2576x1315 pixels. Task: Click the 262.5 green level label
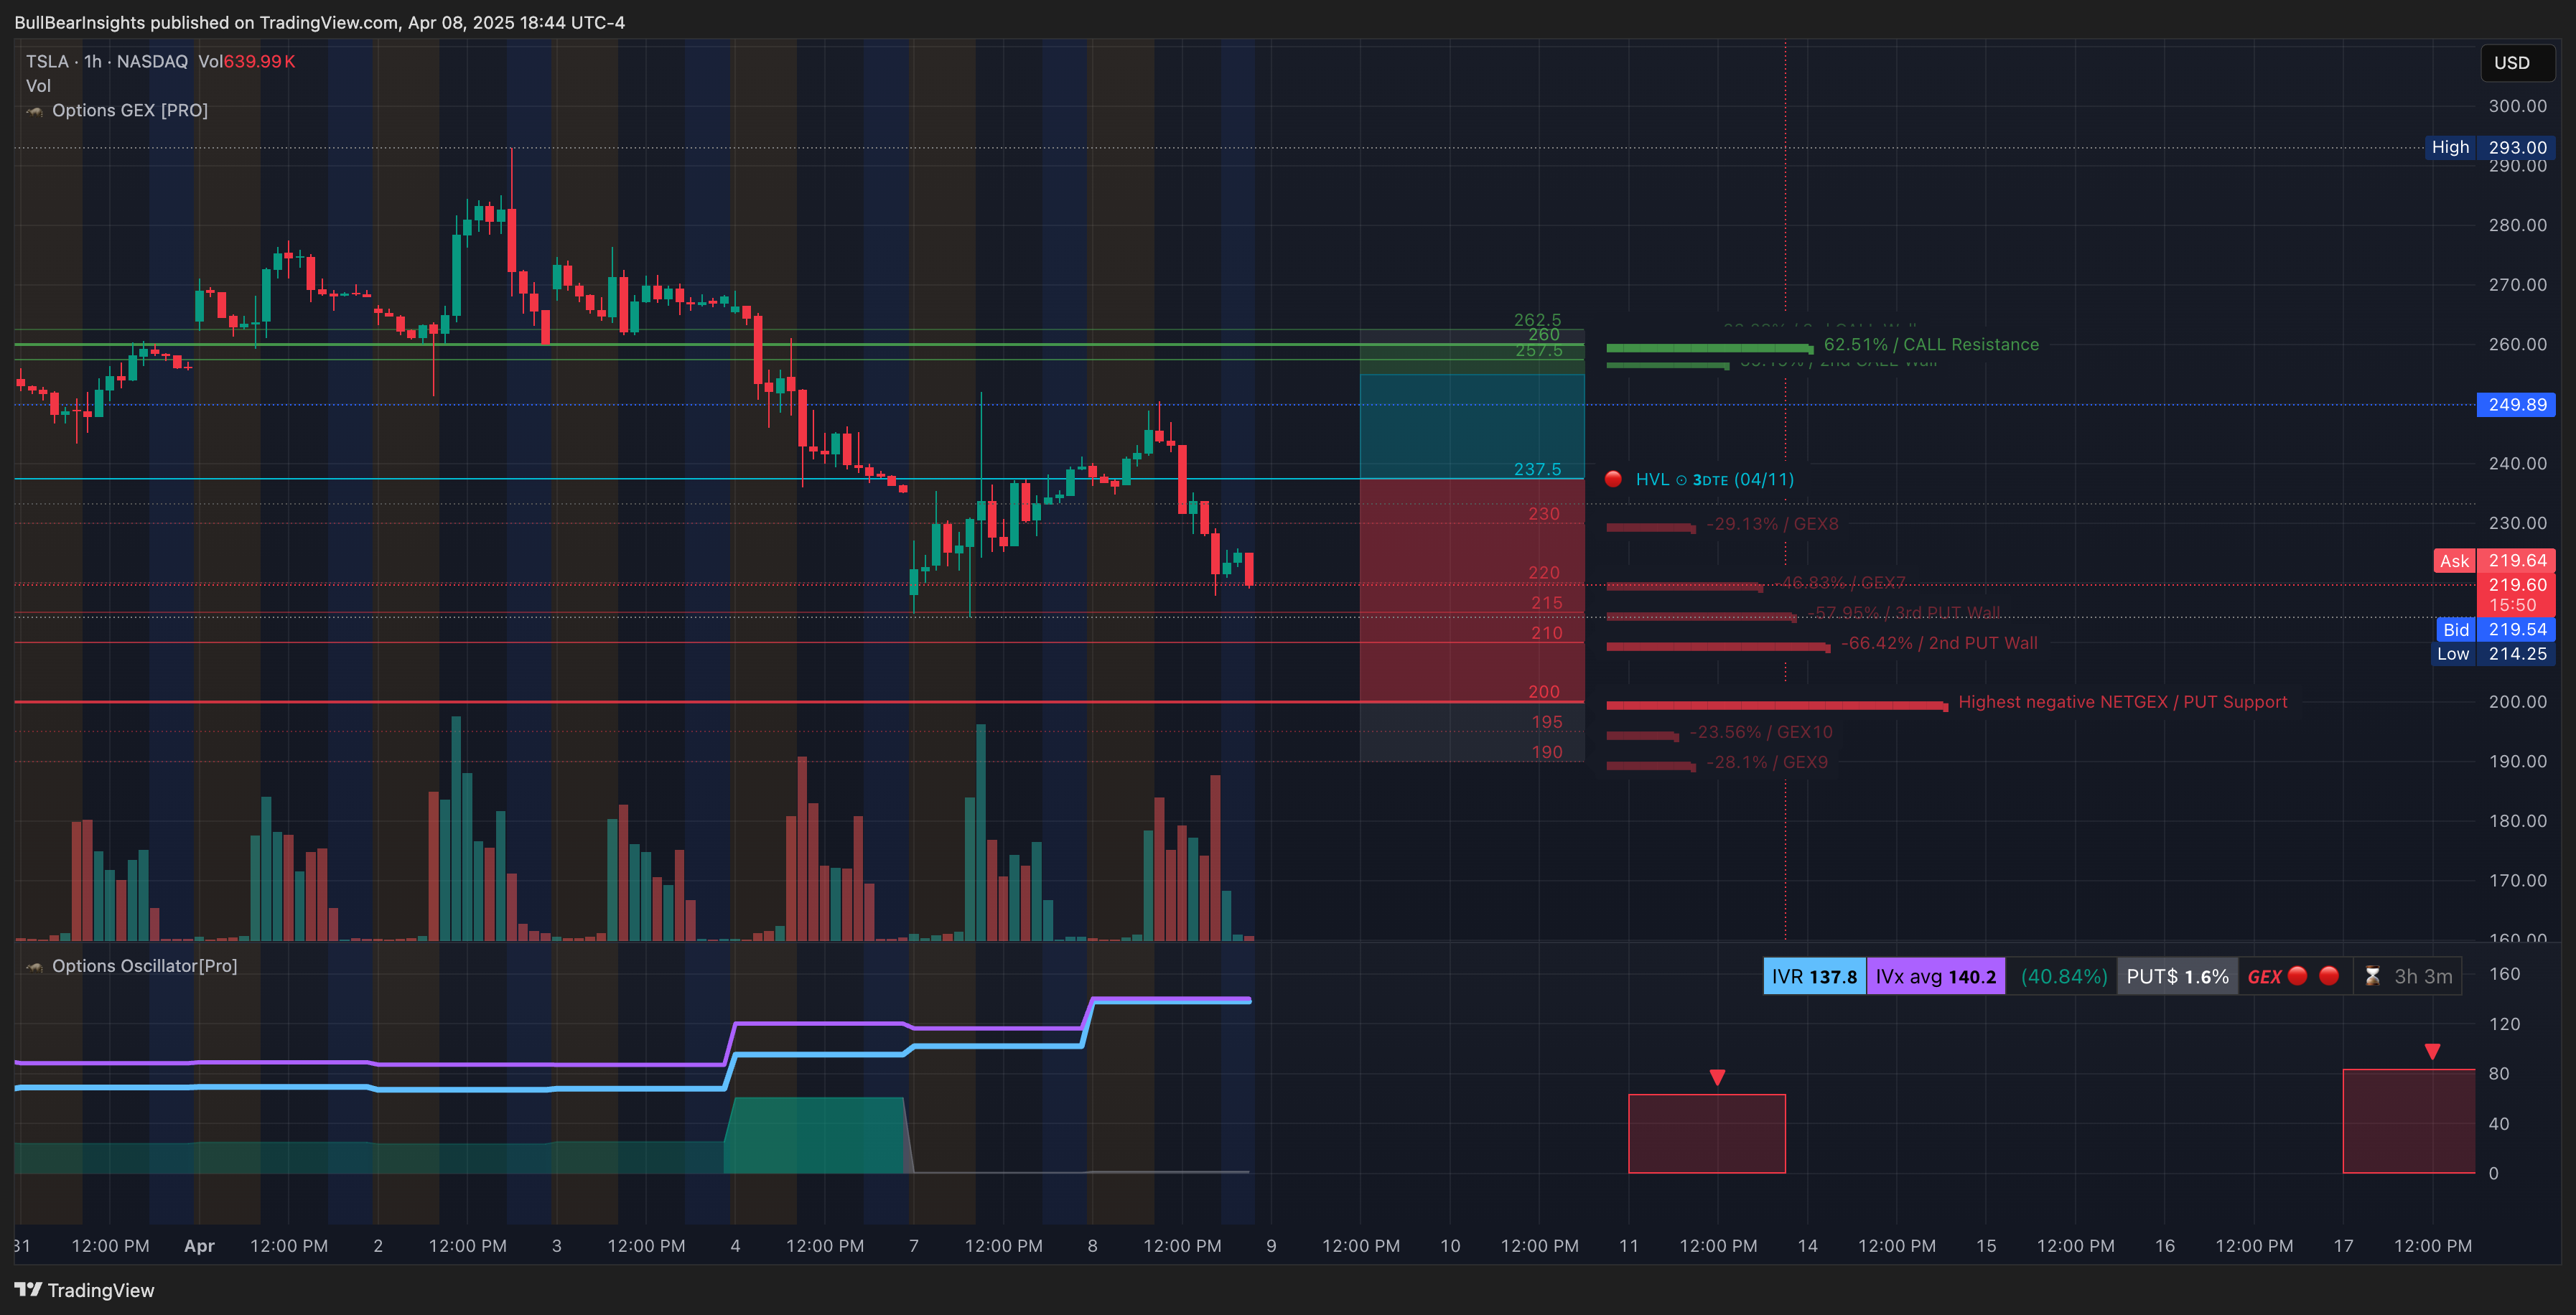coord(1537,320)
